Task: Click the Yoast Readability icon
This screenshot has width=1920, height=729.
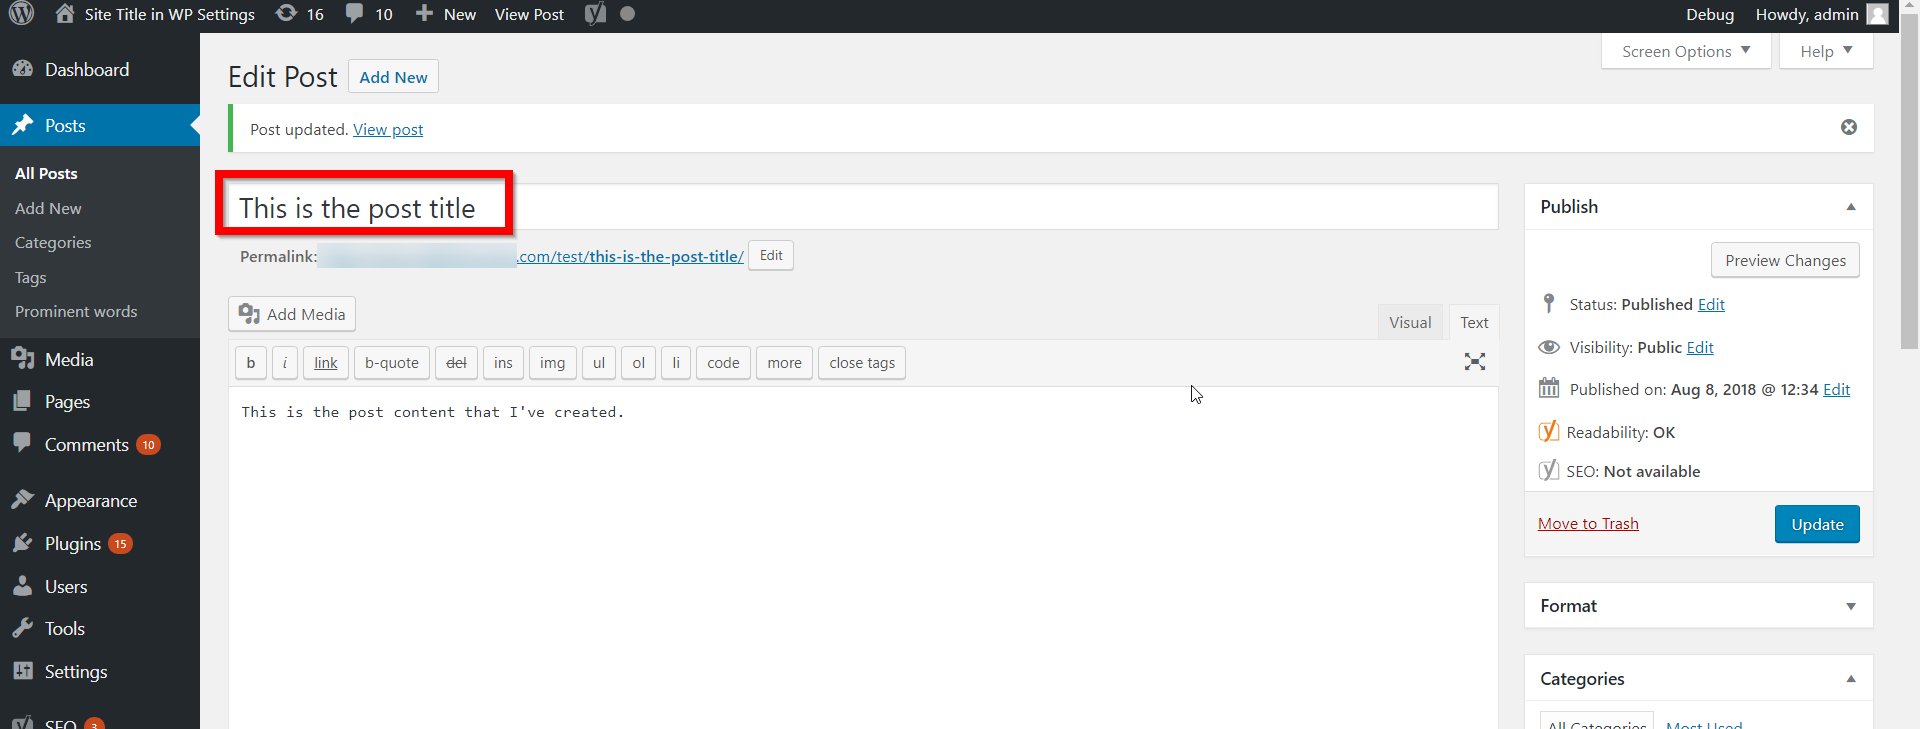Action: click(1548, 431)
